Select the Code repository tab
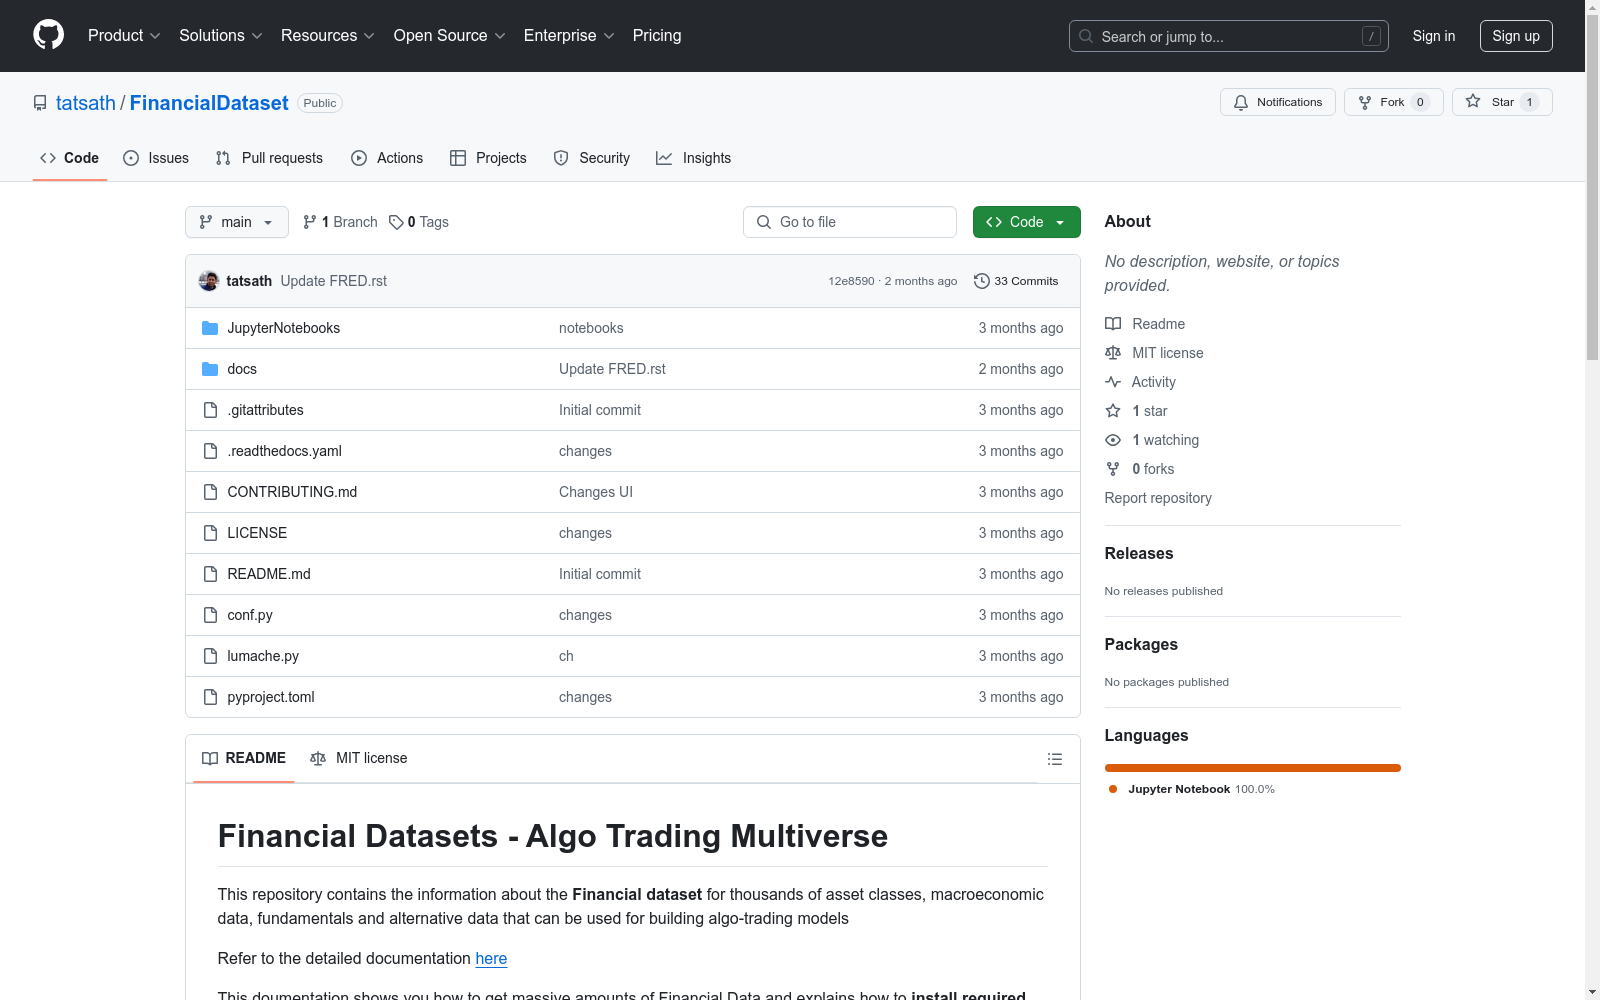The height and width of the screenshot is (1000, 1600). 70,158
